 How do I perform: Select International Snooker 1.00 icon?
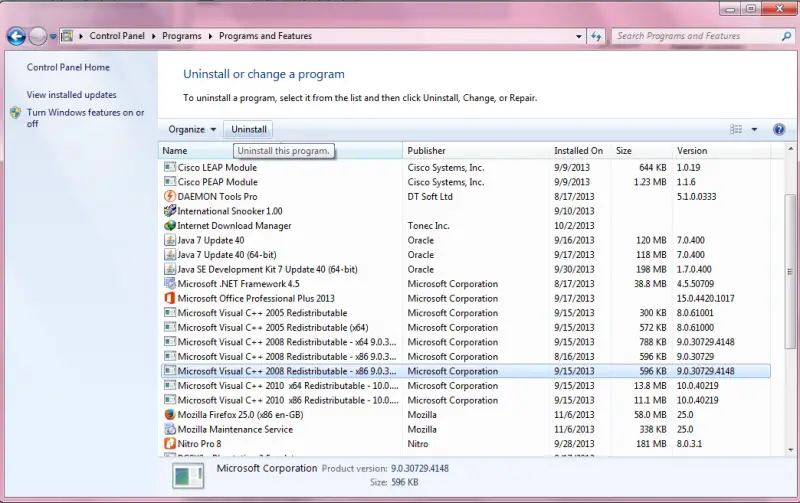point(169,211)
